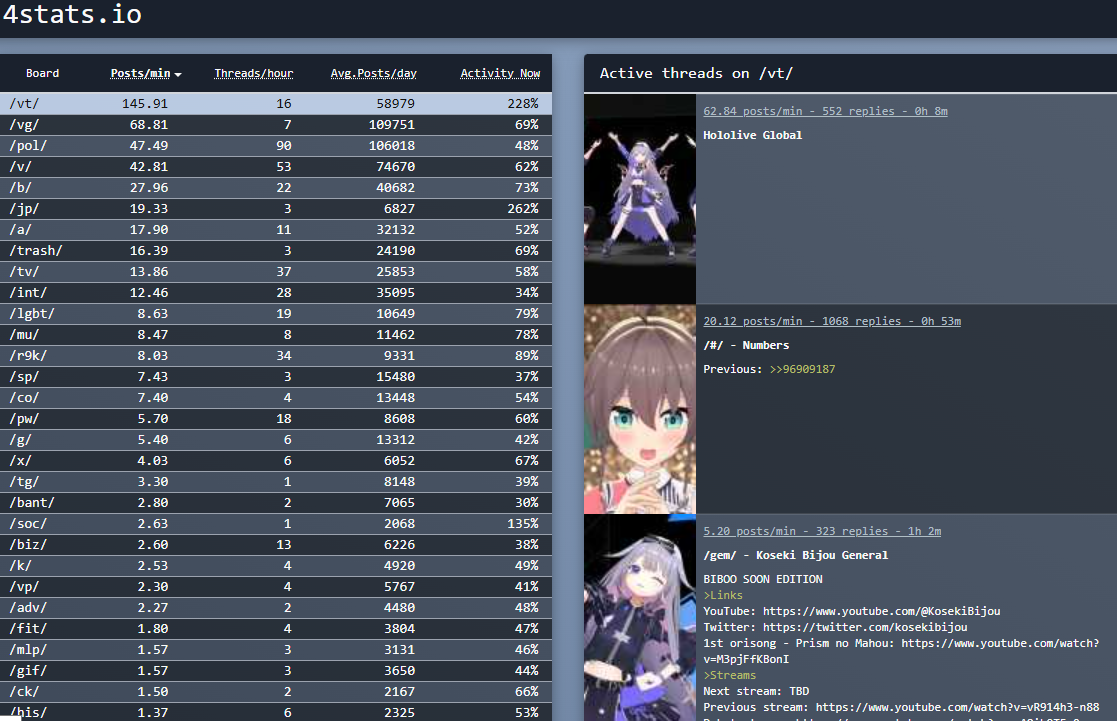Click the 58979 avg posts/day value

click(x=395, y=103)
